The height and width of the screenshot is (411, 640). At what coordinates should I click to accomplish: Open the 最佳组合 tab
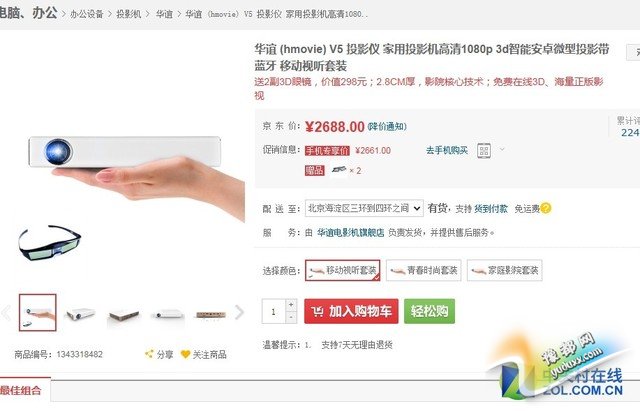[x=21, y=390]
